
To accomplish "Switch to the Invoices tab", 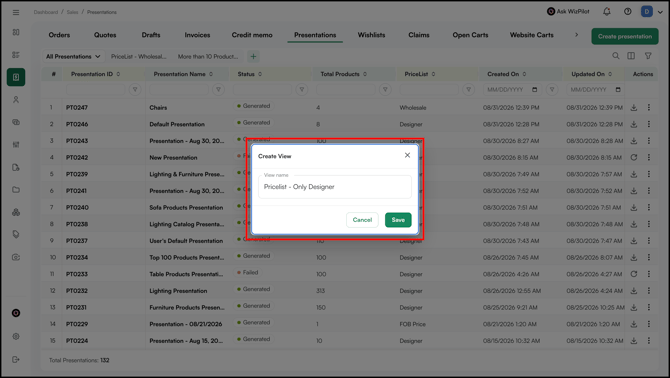I will pos(197,35).
